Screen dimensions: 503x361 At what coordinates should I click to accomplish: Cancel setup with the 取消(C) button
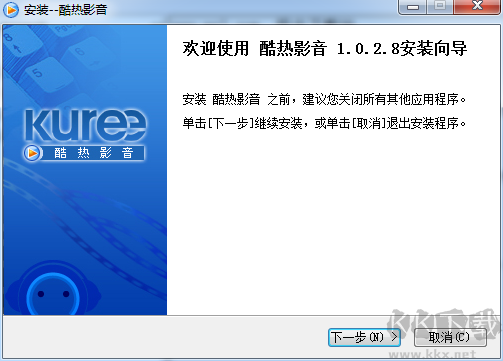450,337
